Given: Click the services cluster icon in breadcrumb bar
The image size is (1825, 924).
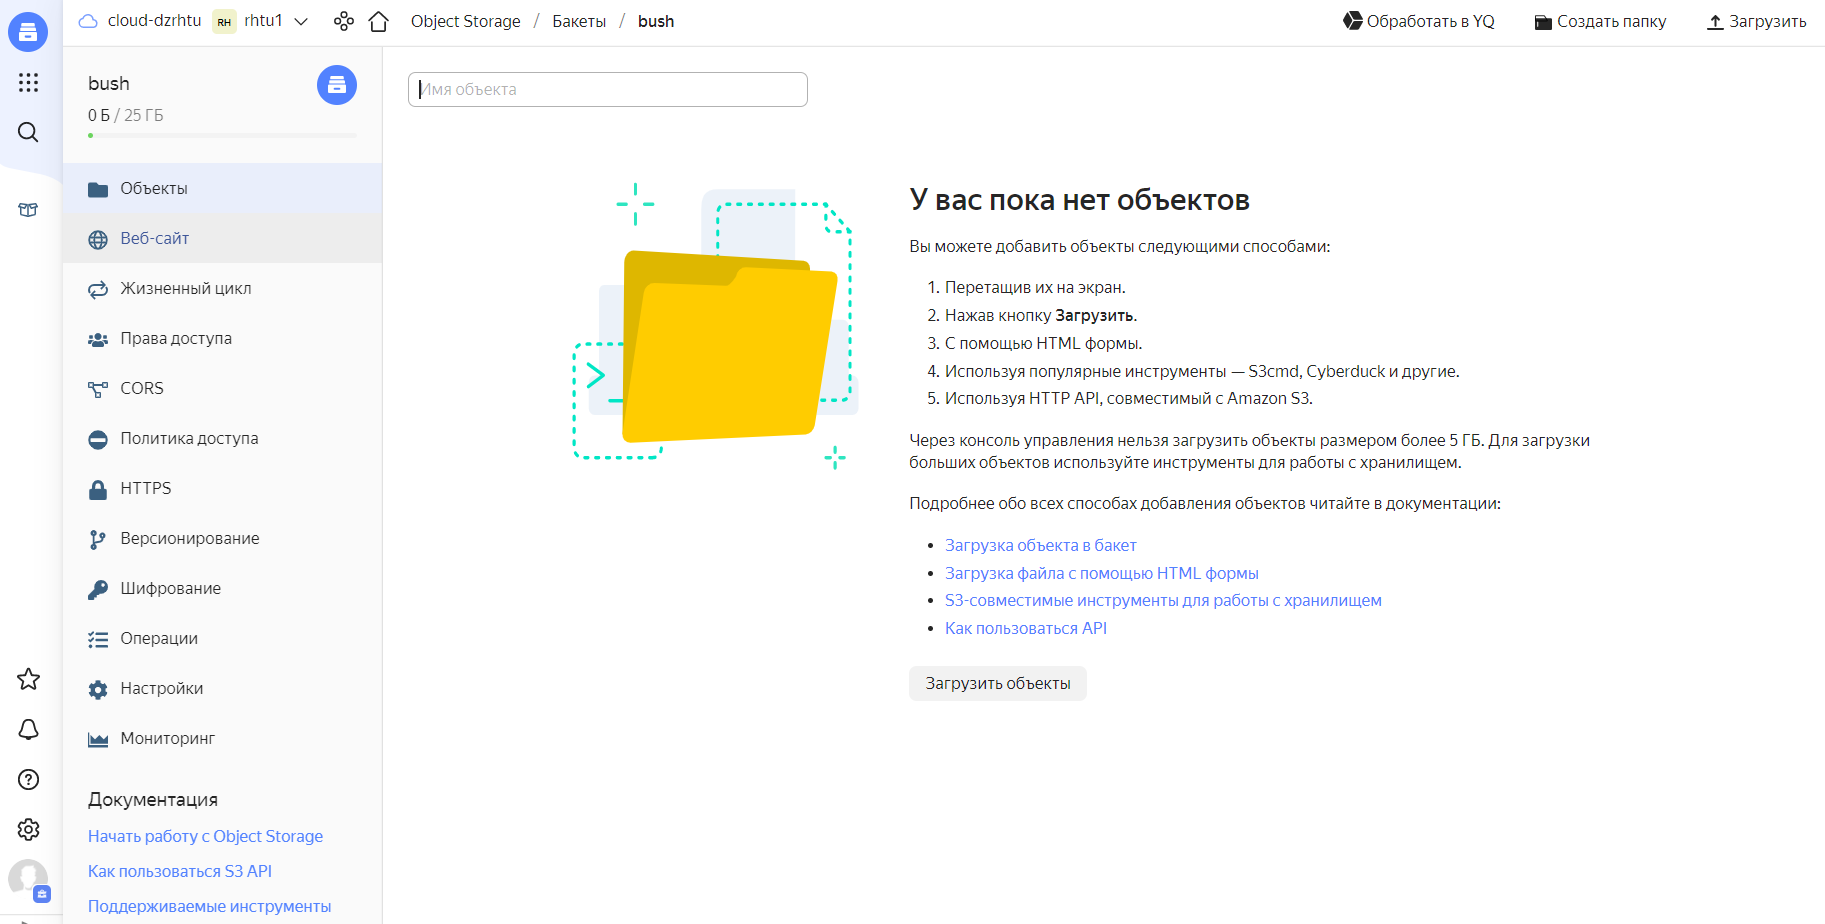Looking at the screenshot, I should point(344,21).
